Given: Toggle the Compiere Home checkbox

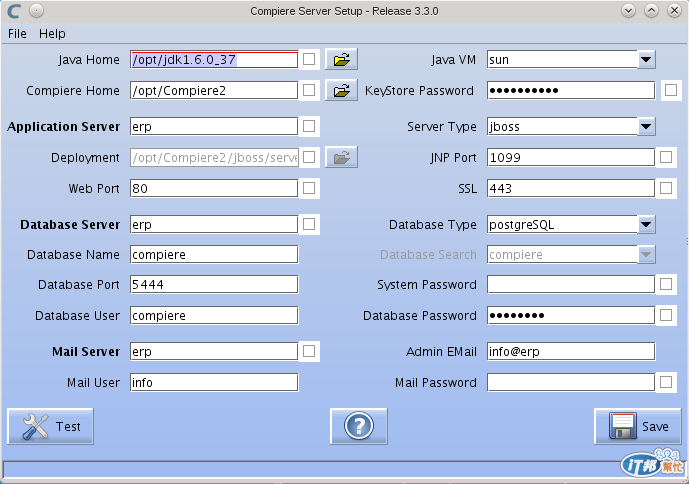Looking at the screenshot, I should click(309, 91).
